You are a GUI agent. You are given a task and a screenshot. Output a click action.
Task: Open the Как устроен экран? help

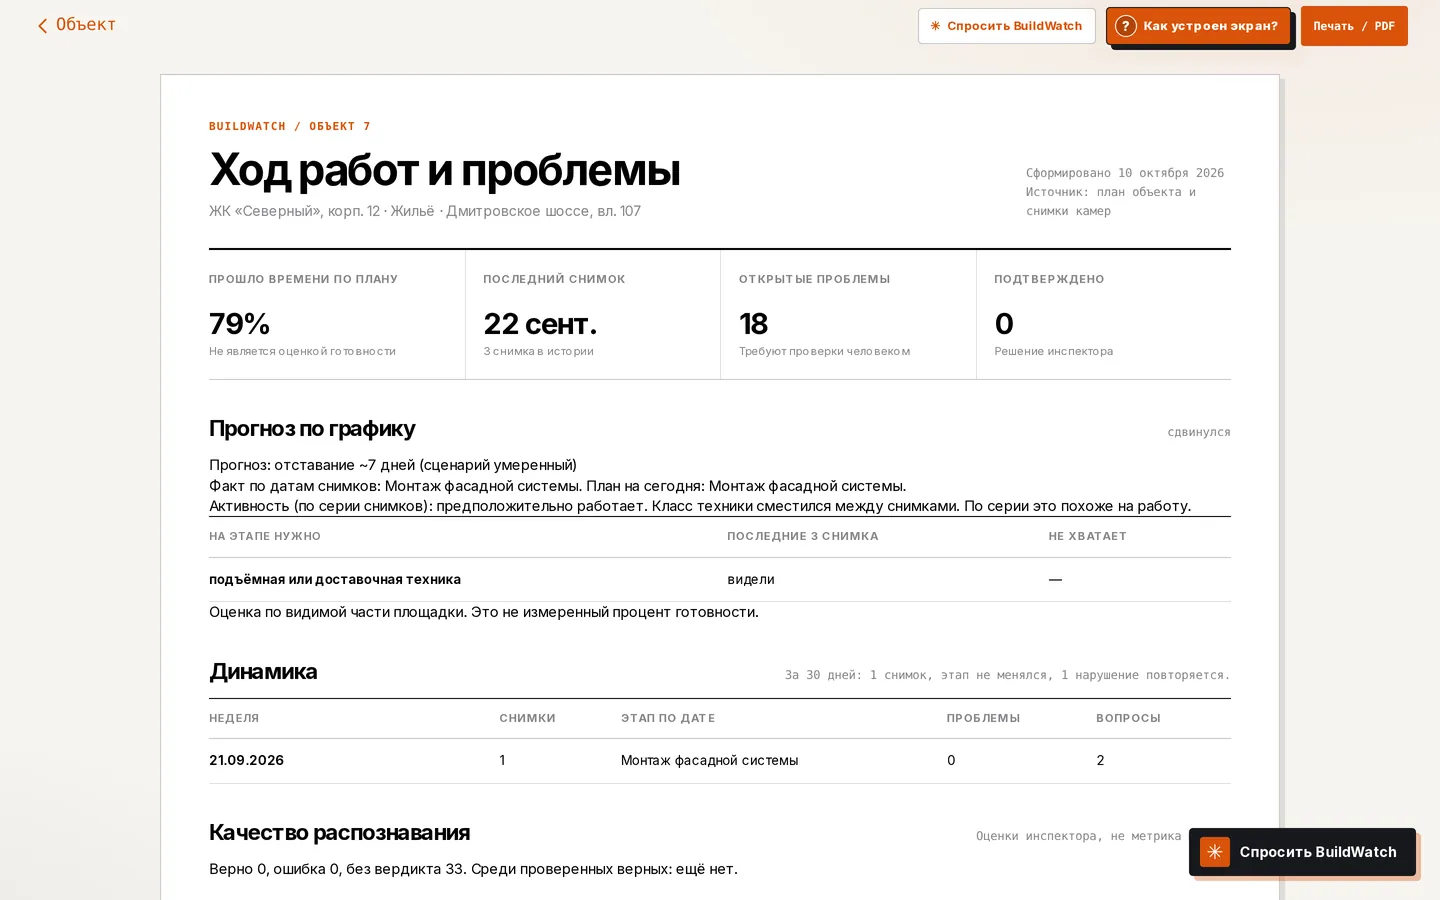(1198, 26)
